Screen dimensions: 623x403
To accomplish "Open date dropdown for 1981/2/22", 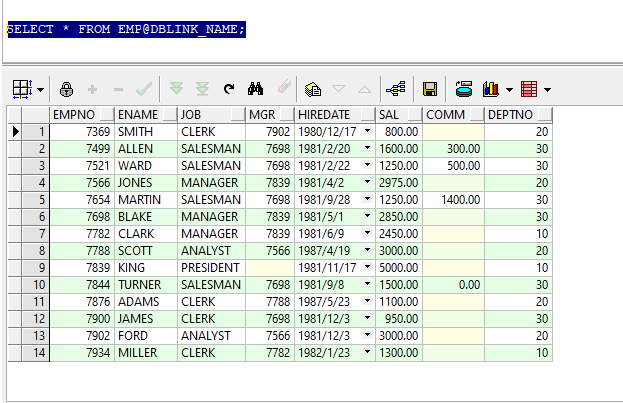I will coord(368,165).
